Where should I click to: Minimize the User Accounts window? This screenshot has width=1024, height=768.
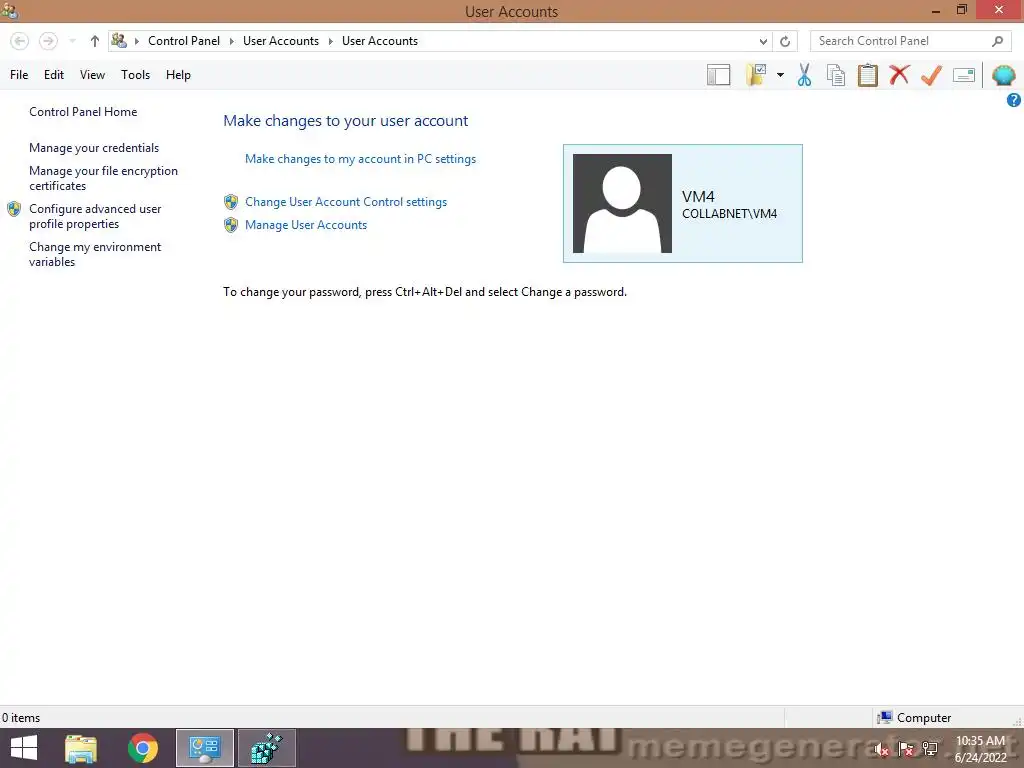coord(935,11)
